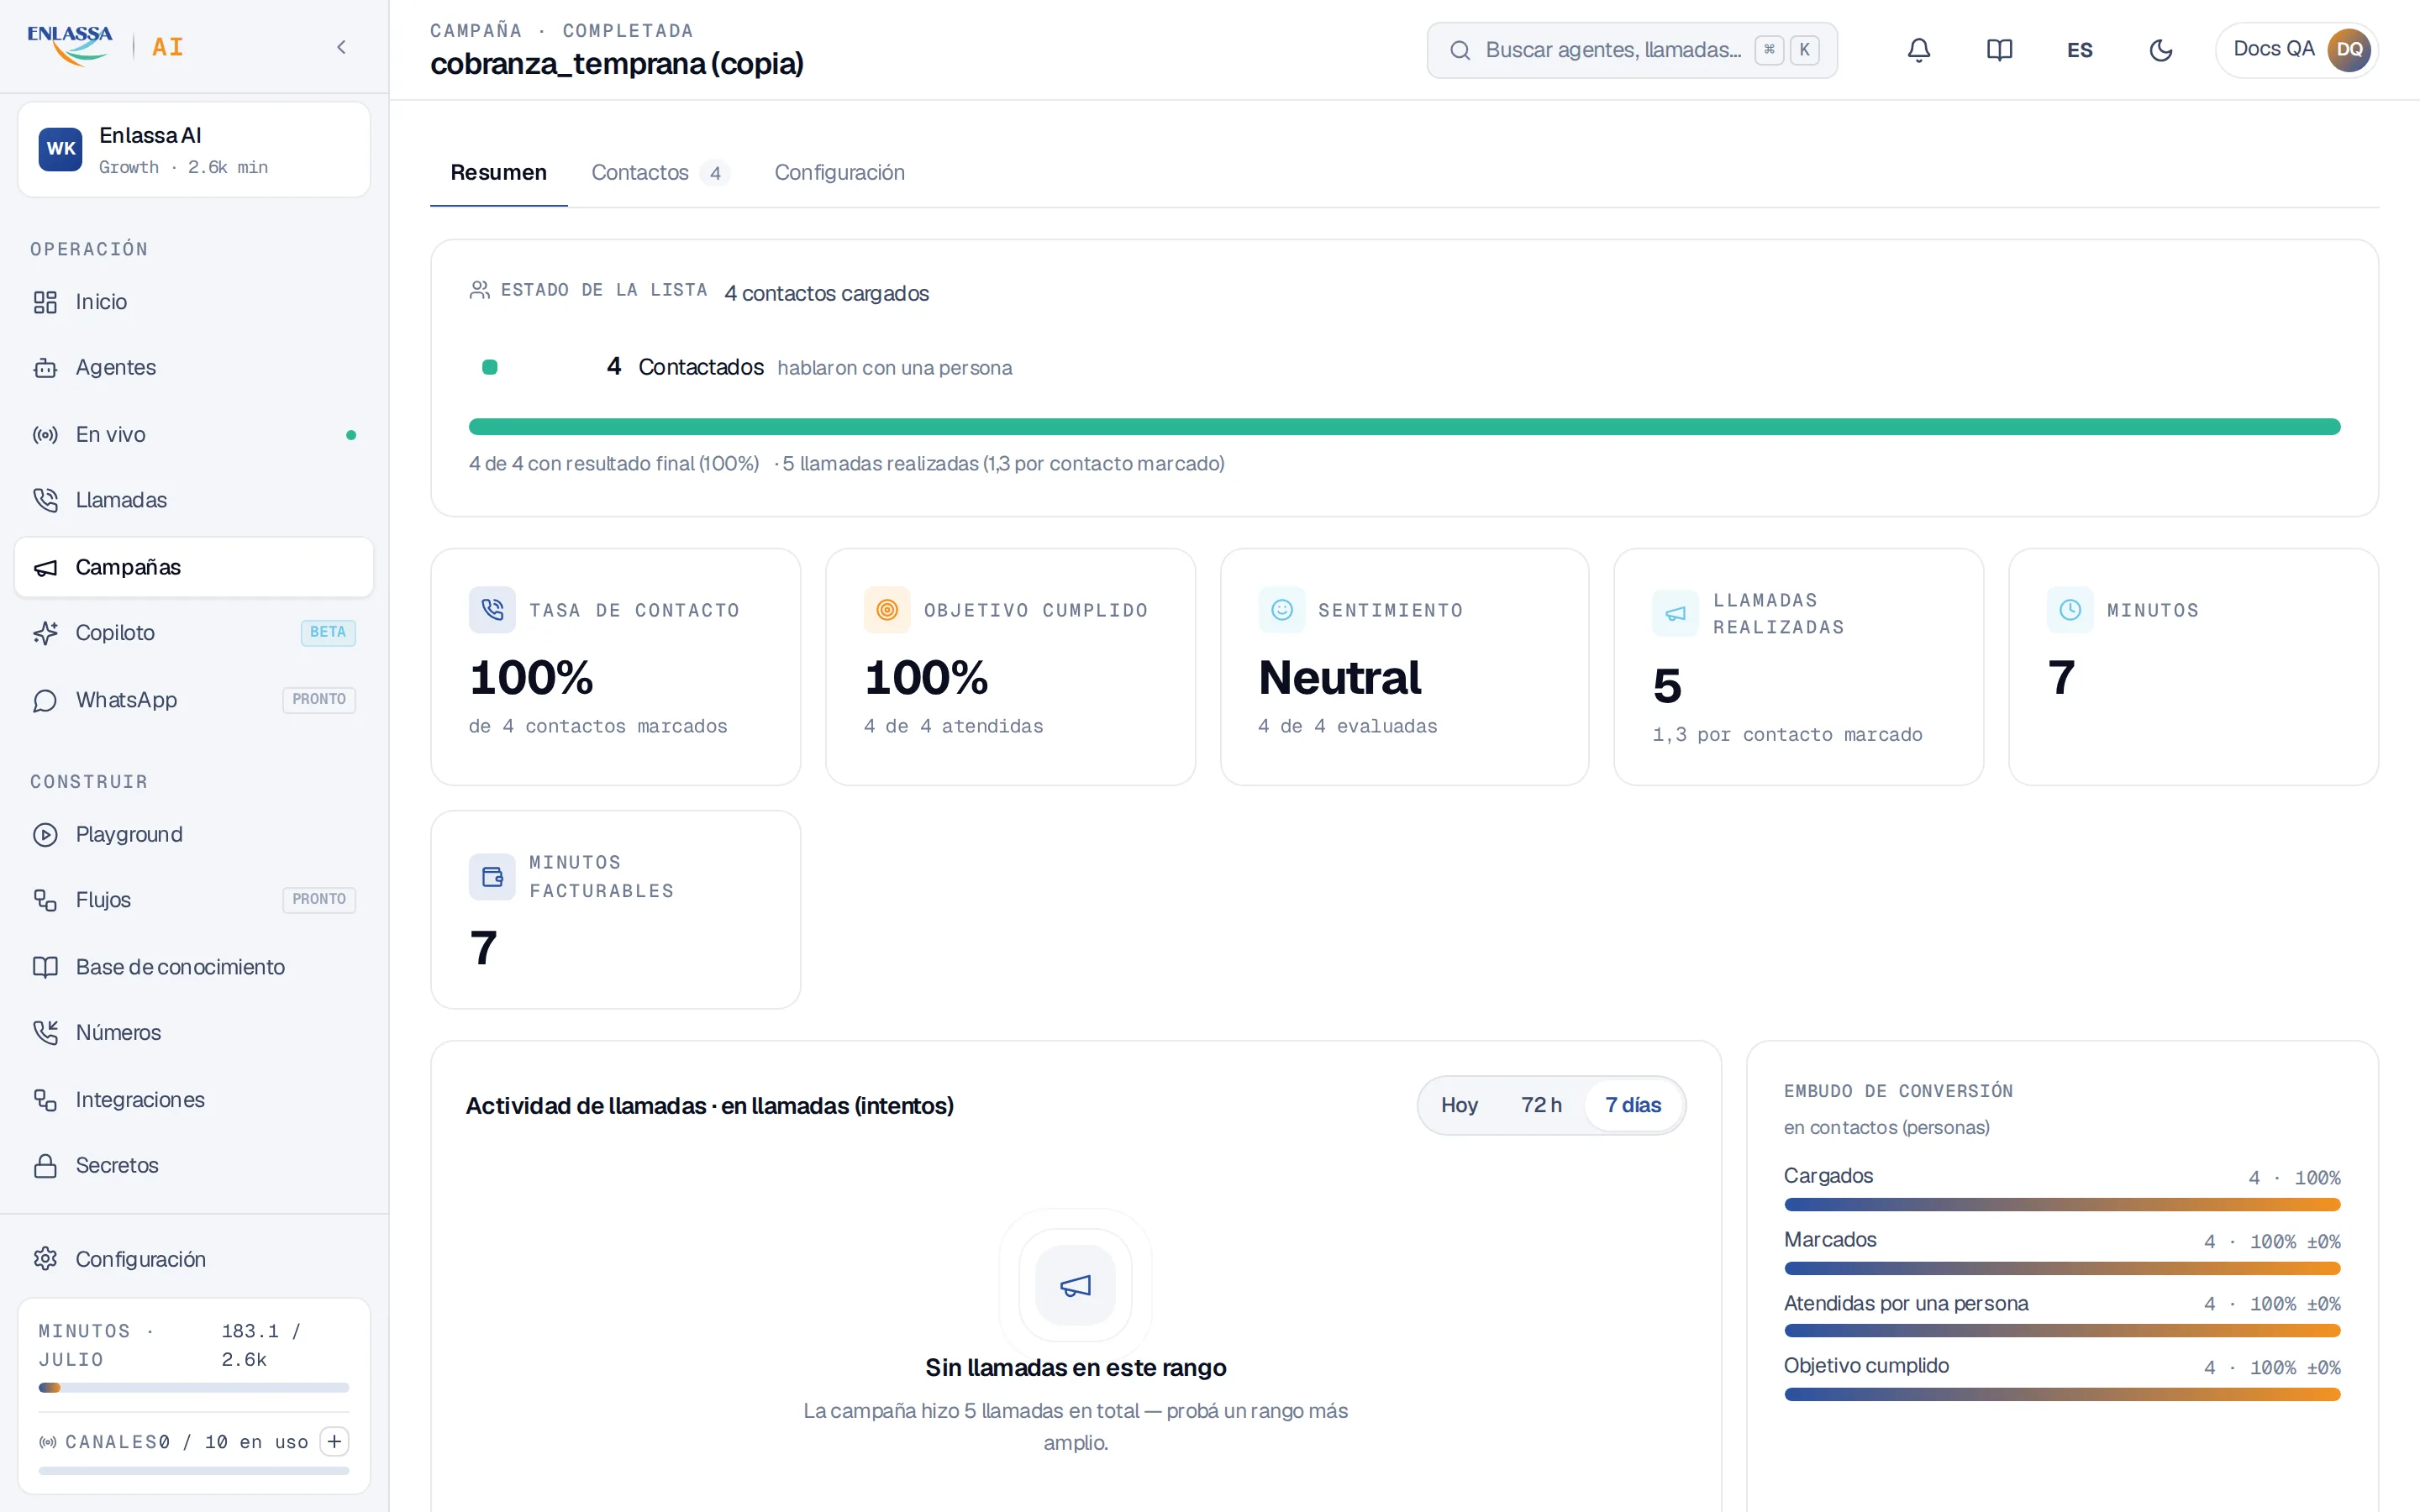Open Flujos sidebar item

point(194,900)
